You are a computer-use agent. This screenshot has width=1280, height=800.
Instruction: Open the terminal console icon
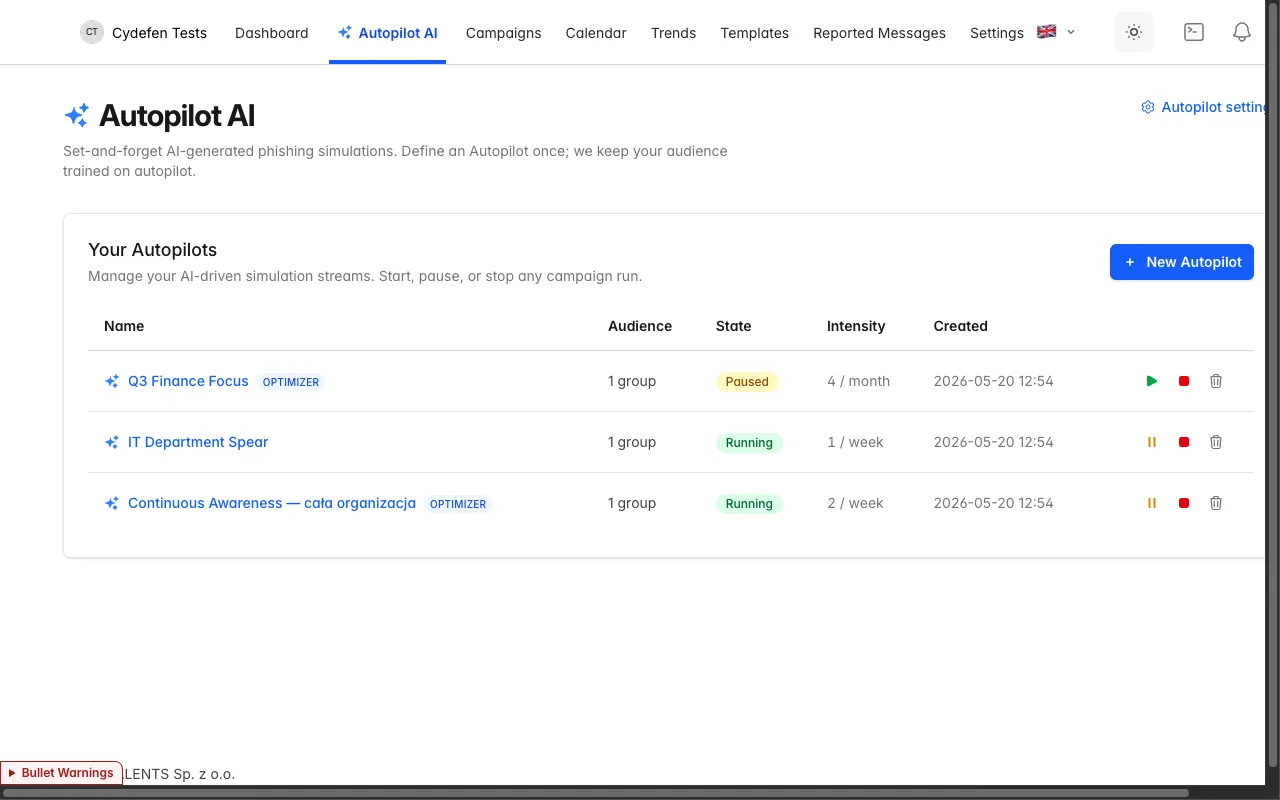(1194, 32)
